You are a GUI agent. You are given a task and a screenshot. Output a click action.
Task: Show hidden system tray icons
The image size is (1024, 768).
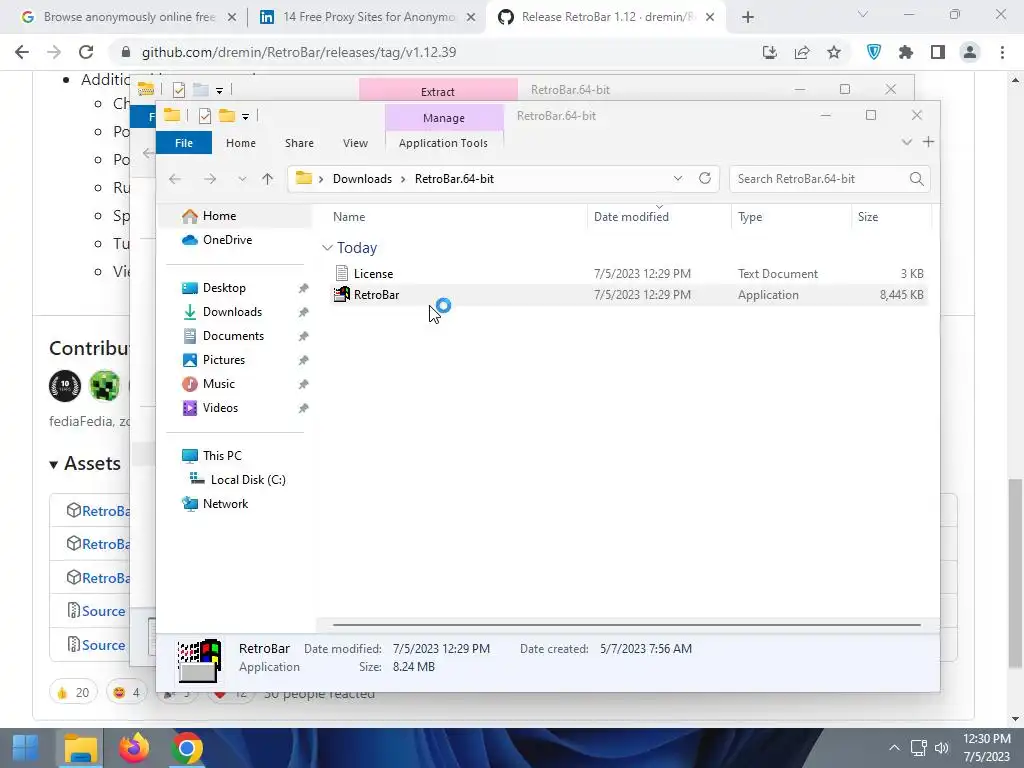(x=894, y=748)
